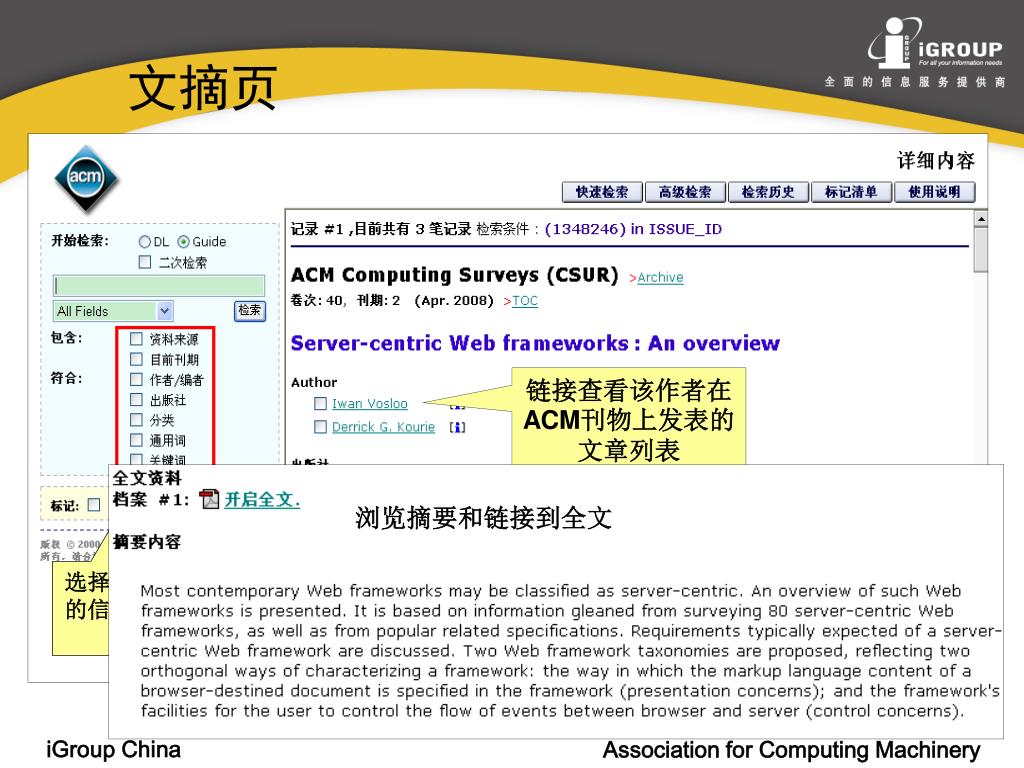Select the Guide radio button
This screenshot has width=1024, height=768.
pos(184,242)
